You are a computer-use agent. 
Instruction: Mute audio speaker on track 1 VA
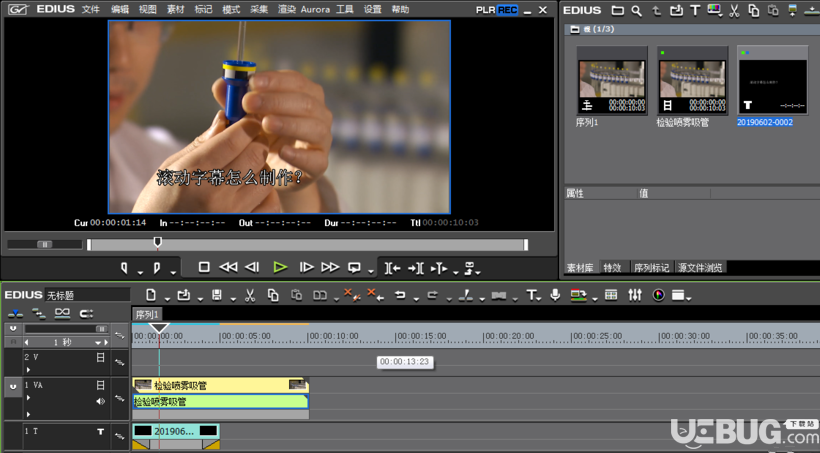(x=100, y=401)
